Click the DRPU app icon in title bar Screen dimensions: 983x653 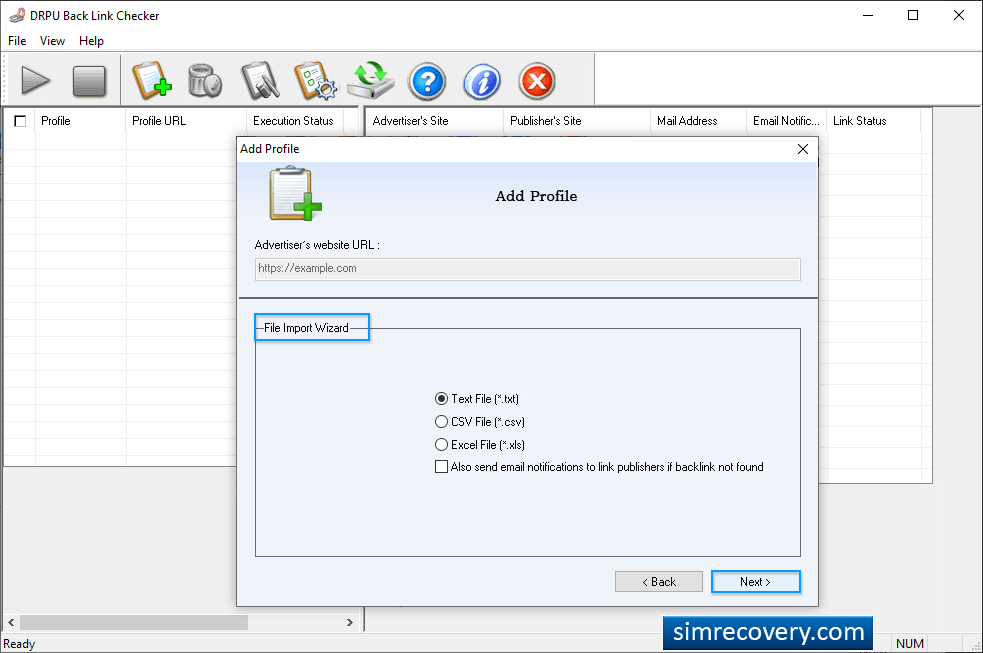click(17, 15)
